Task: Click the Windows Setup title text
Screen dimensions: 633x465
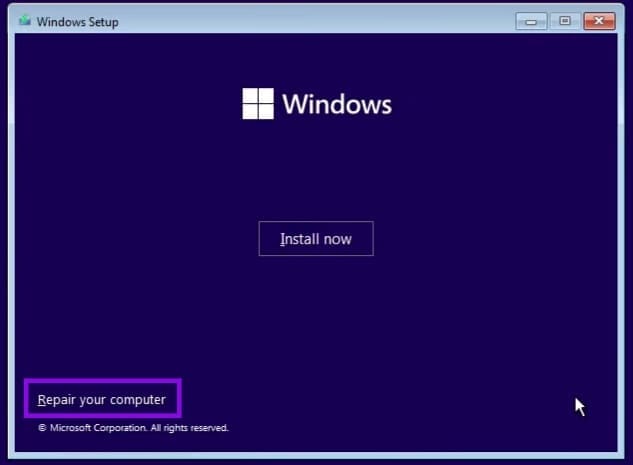Action: coord(78,22)
